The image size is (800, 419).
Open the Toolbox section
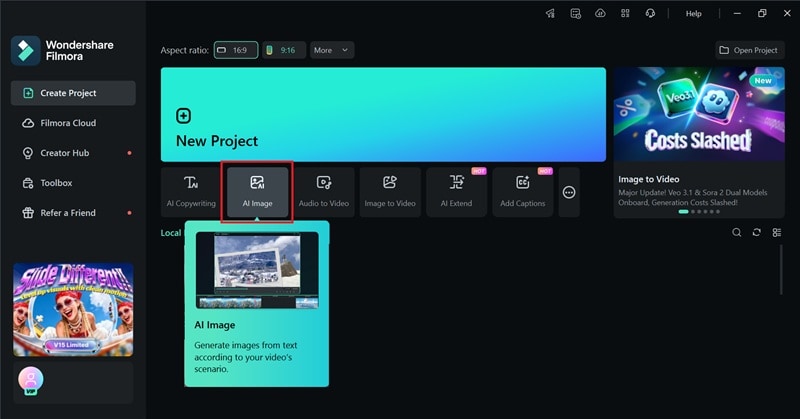point(73,183)
